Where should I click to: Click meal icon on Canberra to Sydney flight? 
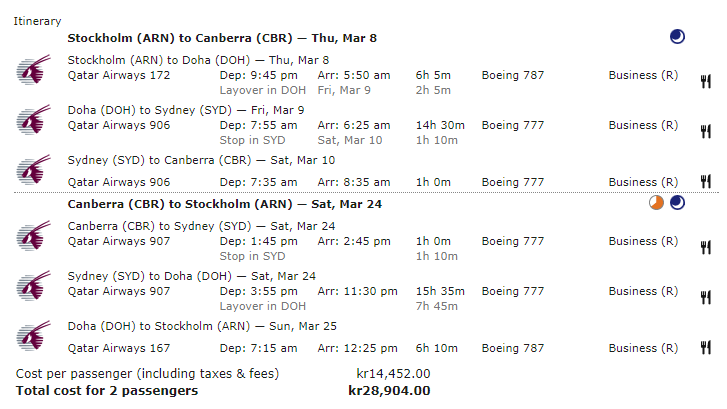(706, 247)
